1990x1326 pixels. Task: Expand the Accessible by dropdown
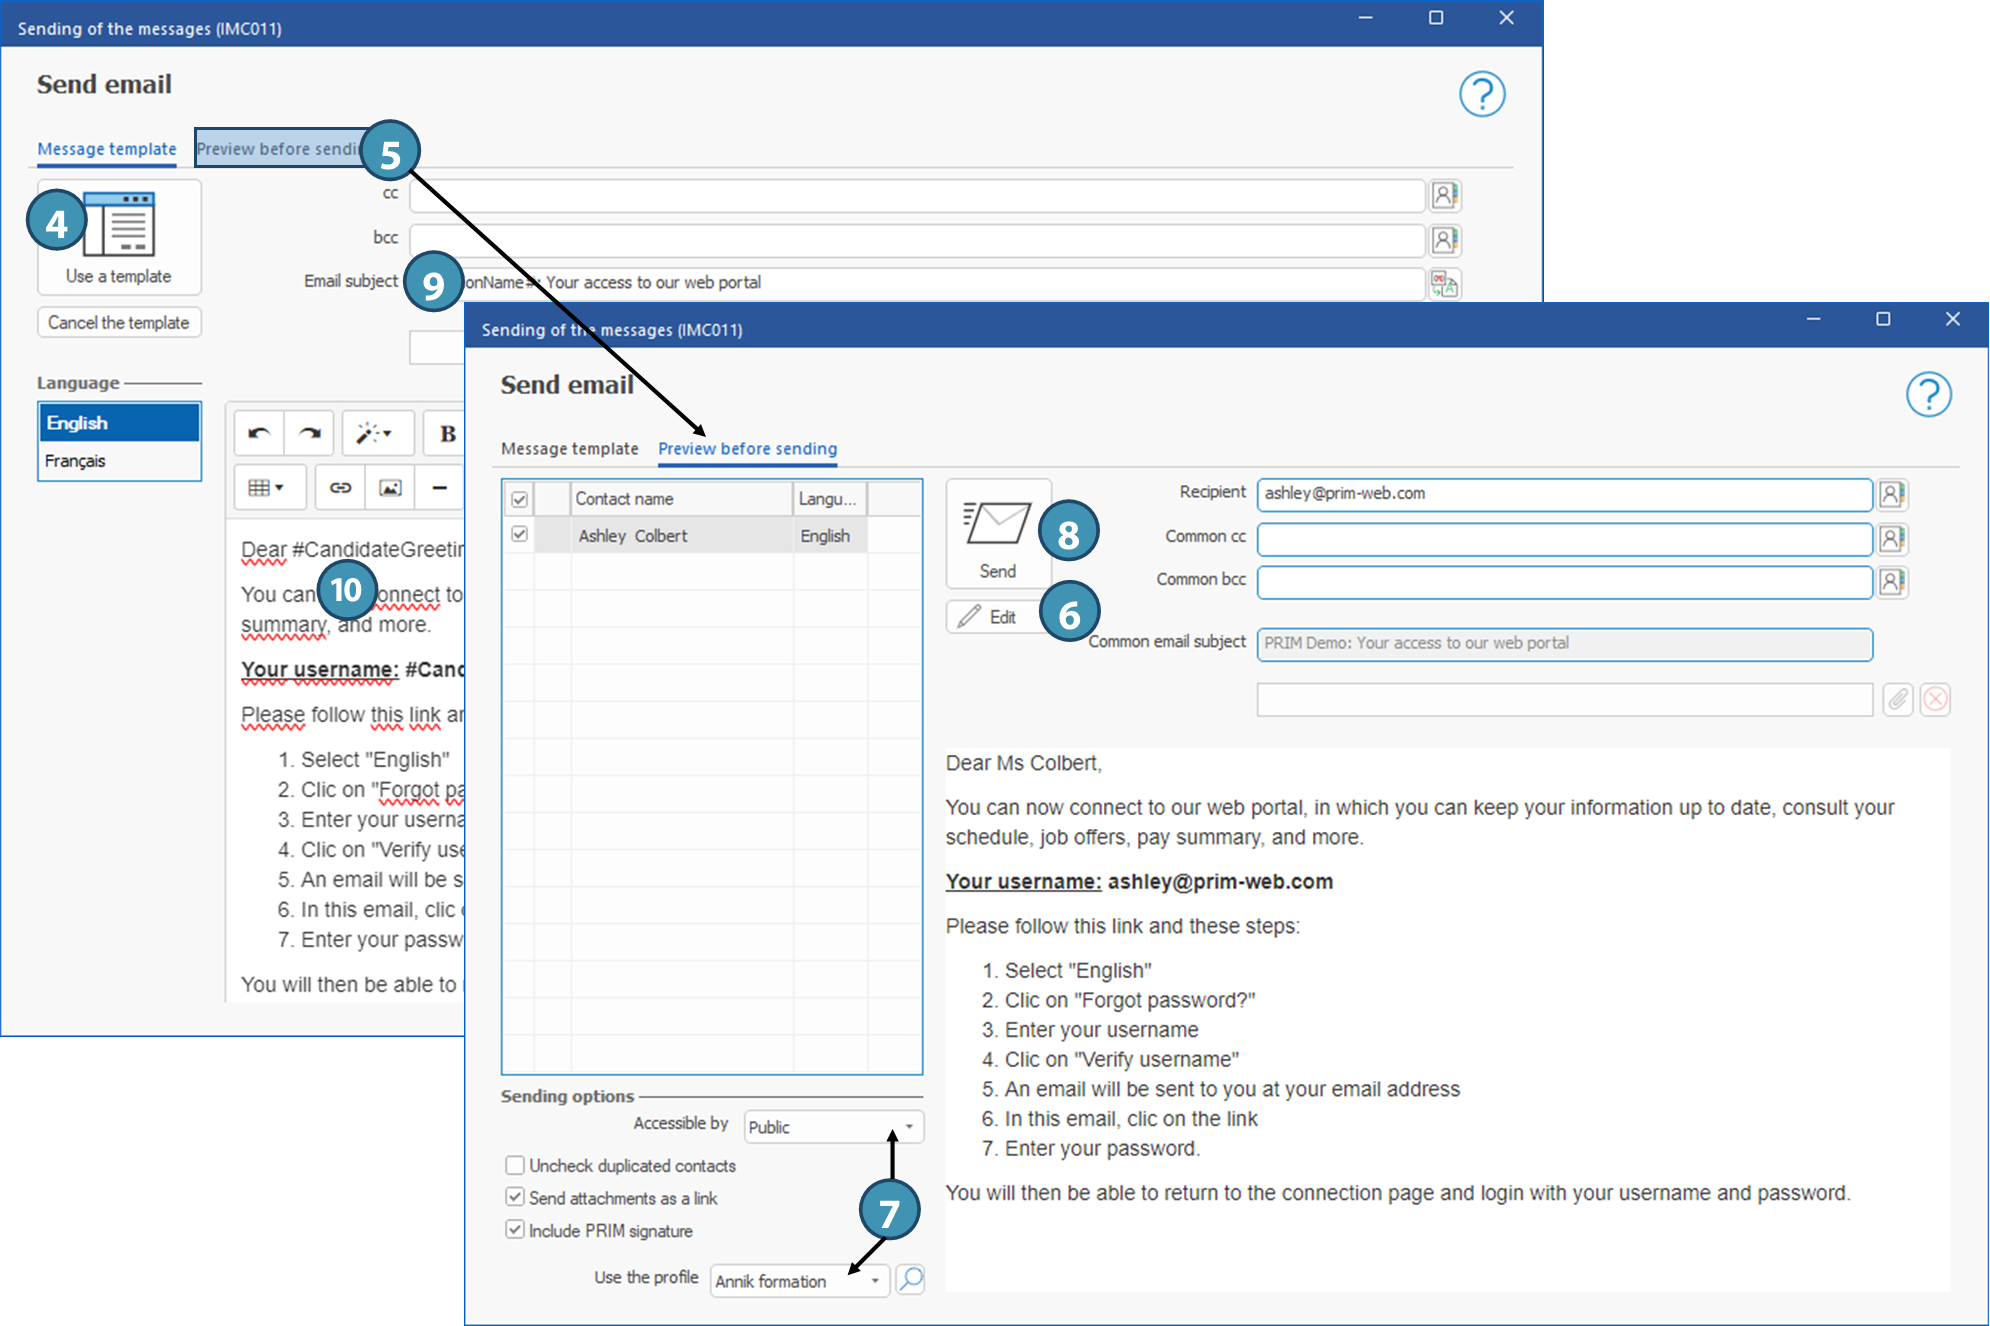908,1127
